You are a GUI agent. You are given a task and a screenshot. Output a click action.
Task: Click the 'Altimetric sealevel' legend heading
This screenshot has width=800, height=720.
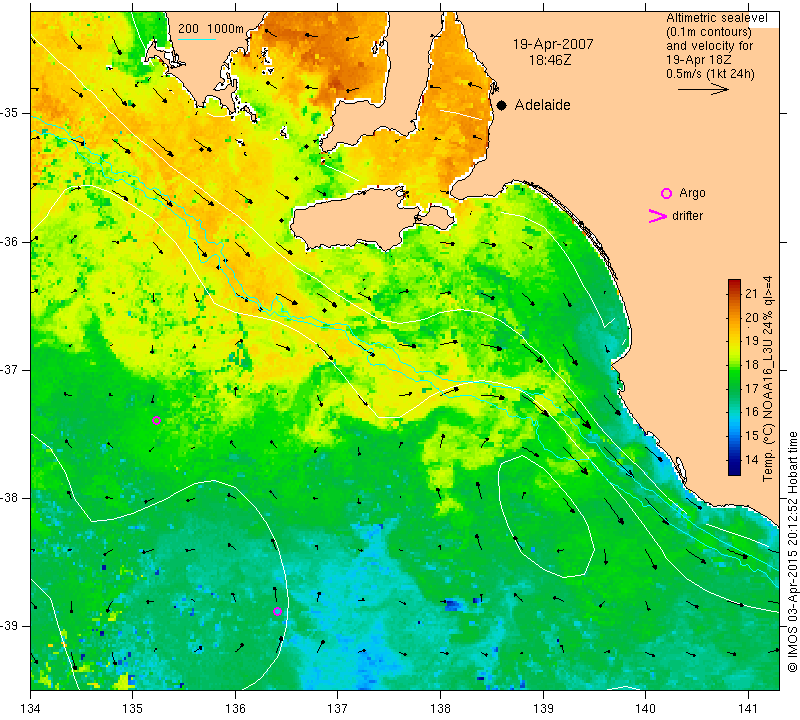[716, 18]
